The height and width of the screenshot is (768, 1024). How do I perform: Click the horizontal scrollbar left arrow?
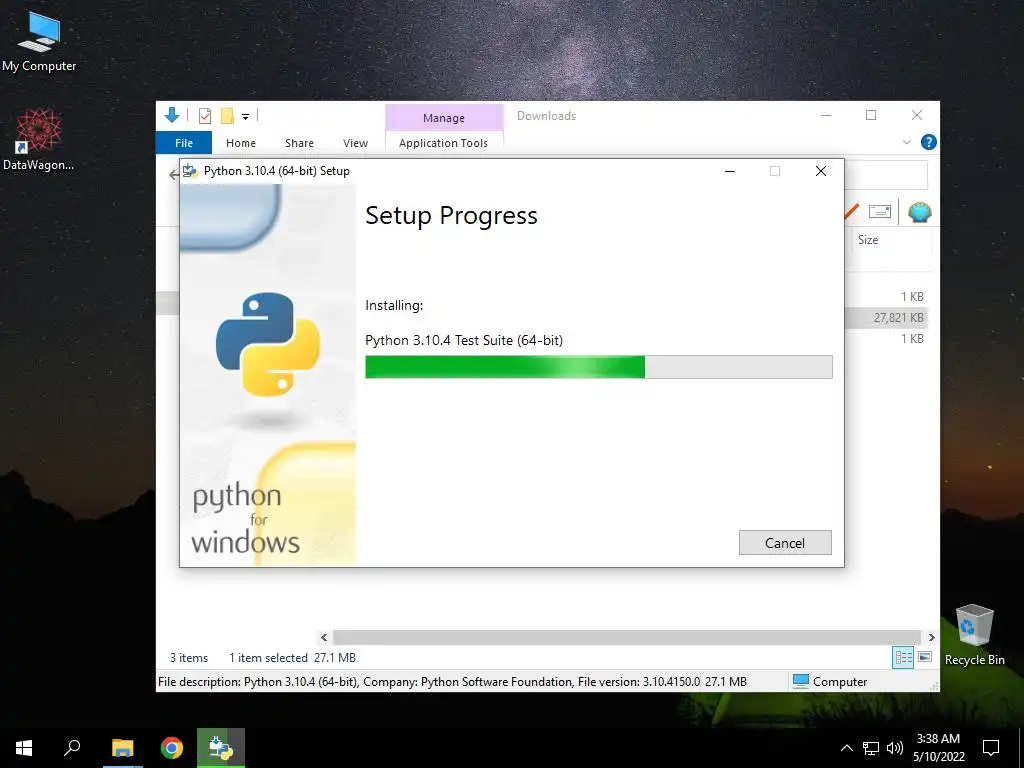(x=324, y=637)
